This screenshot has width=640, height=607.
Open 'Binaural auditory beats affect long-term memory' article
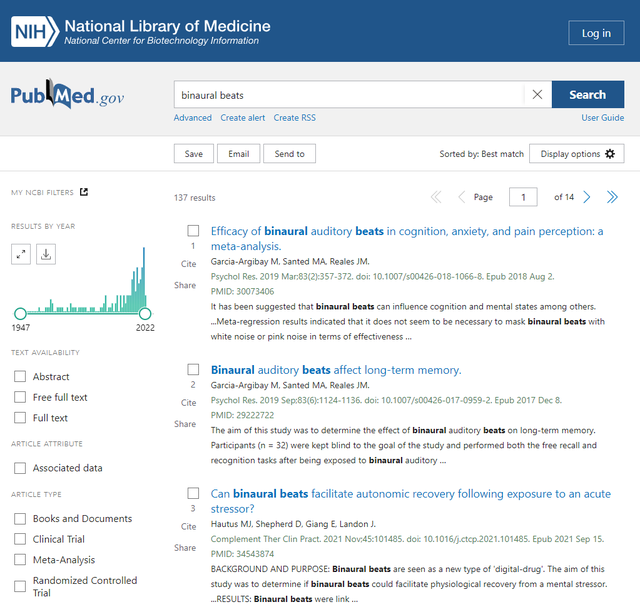(336, 370)
